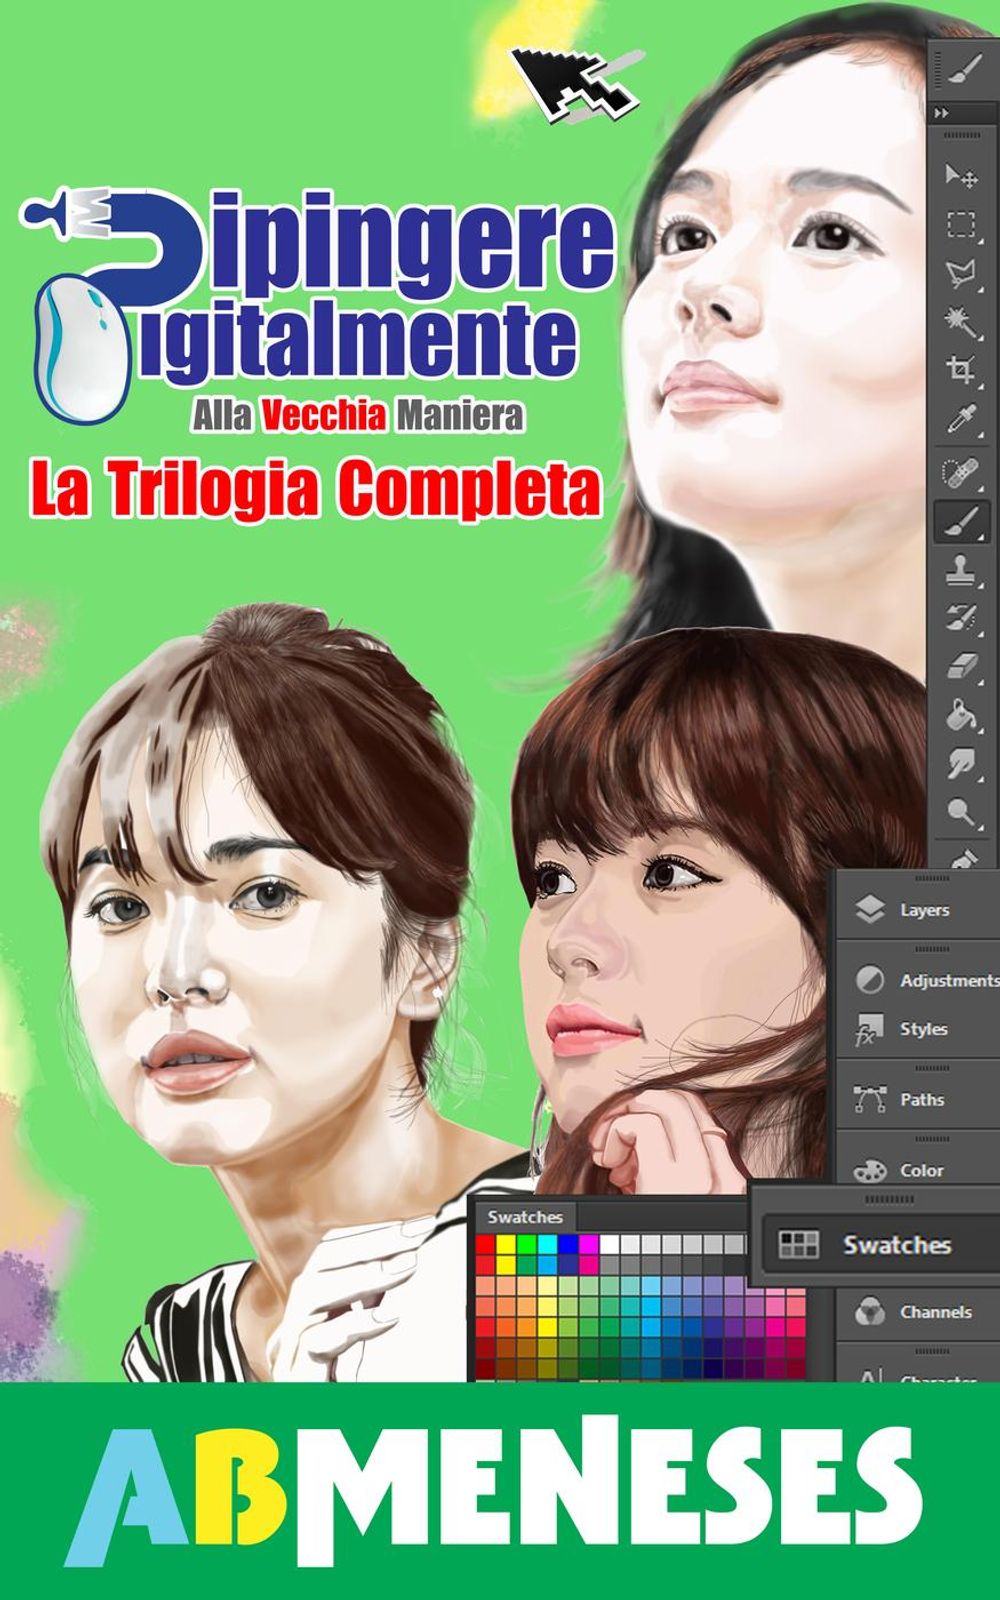
Task: Open the Channels panel
Action: pos(934,1312)
